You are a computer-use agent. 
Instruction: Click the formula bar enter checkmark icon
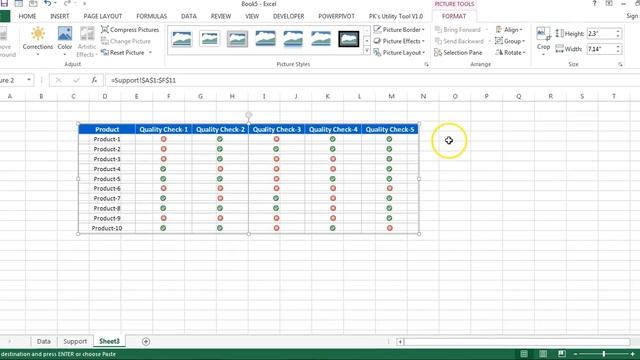(x=76, y=80)
